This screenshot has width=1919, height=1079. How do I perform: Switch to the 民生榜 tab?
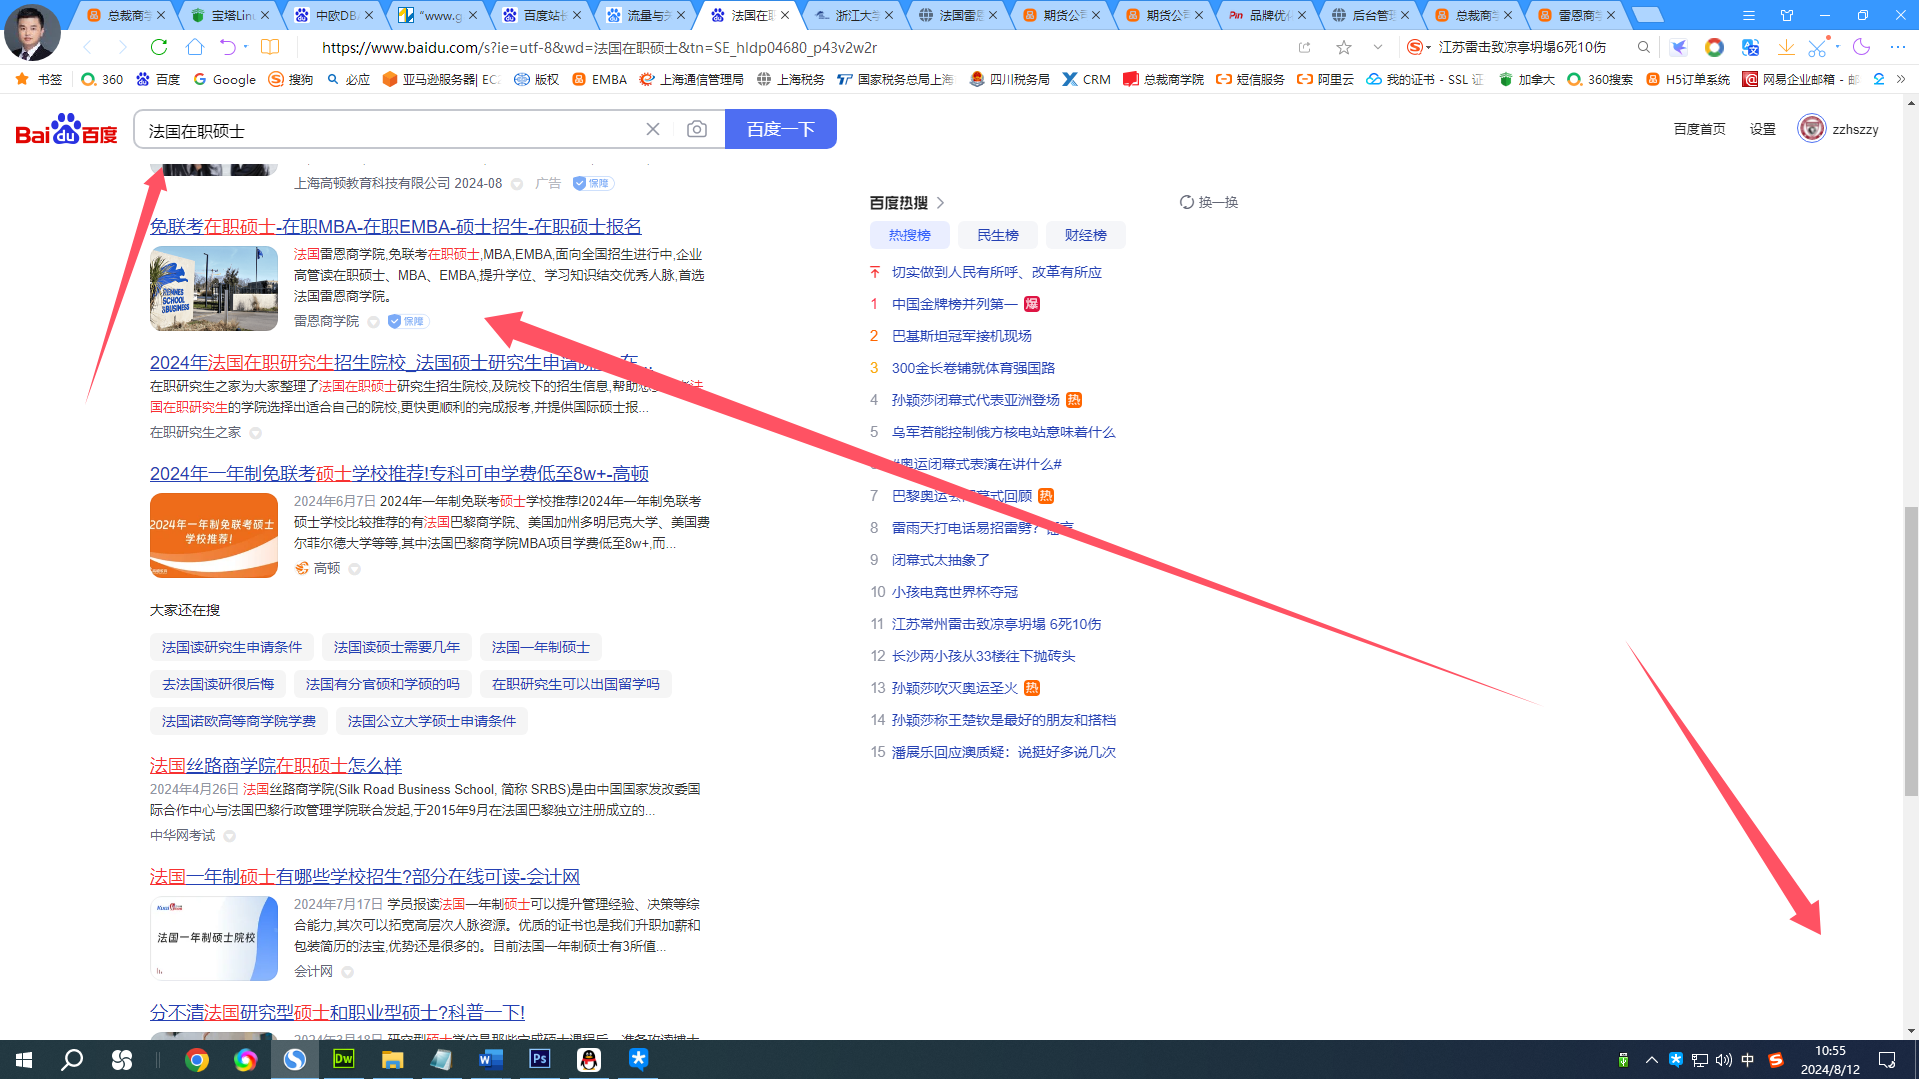997,235
